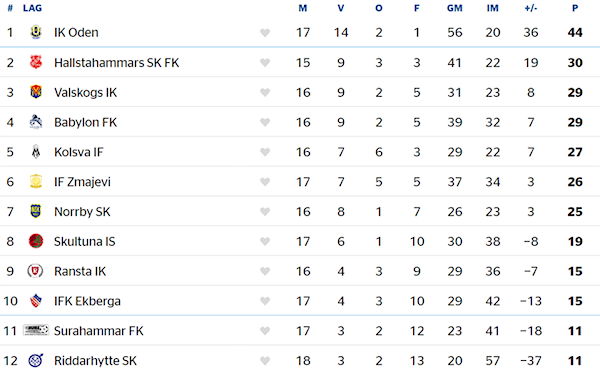
Task: Click the LAG column header
Action: pyautogui.click(x=32, y=8)
